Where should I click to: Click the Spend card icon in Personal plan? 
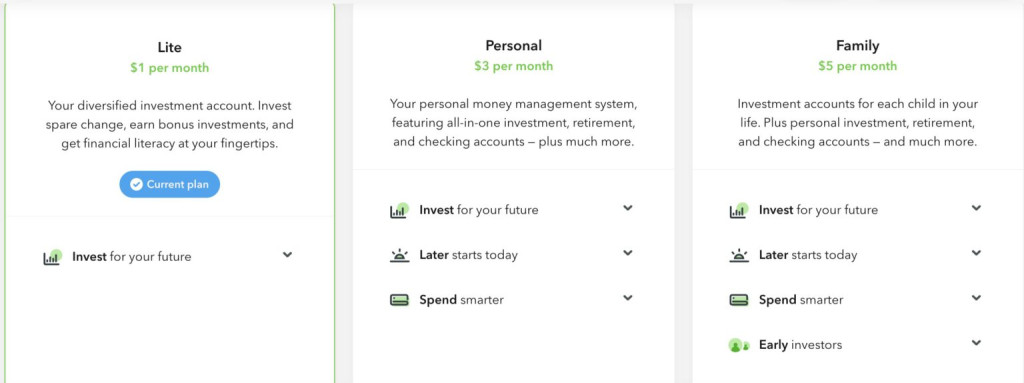click(399, 300)
